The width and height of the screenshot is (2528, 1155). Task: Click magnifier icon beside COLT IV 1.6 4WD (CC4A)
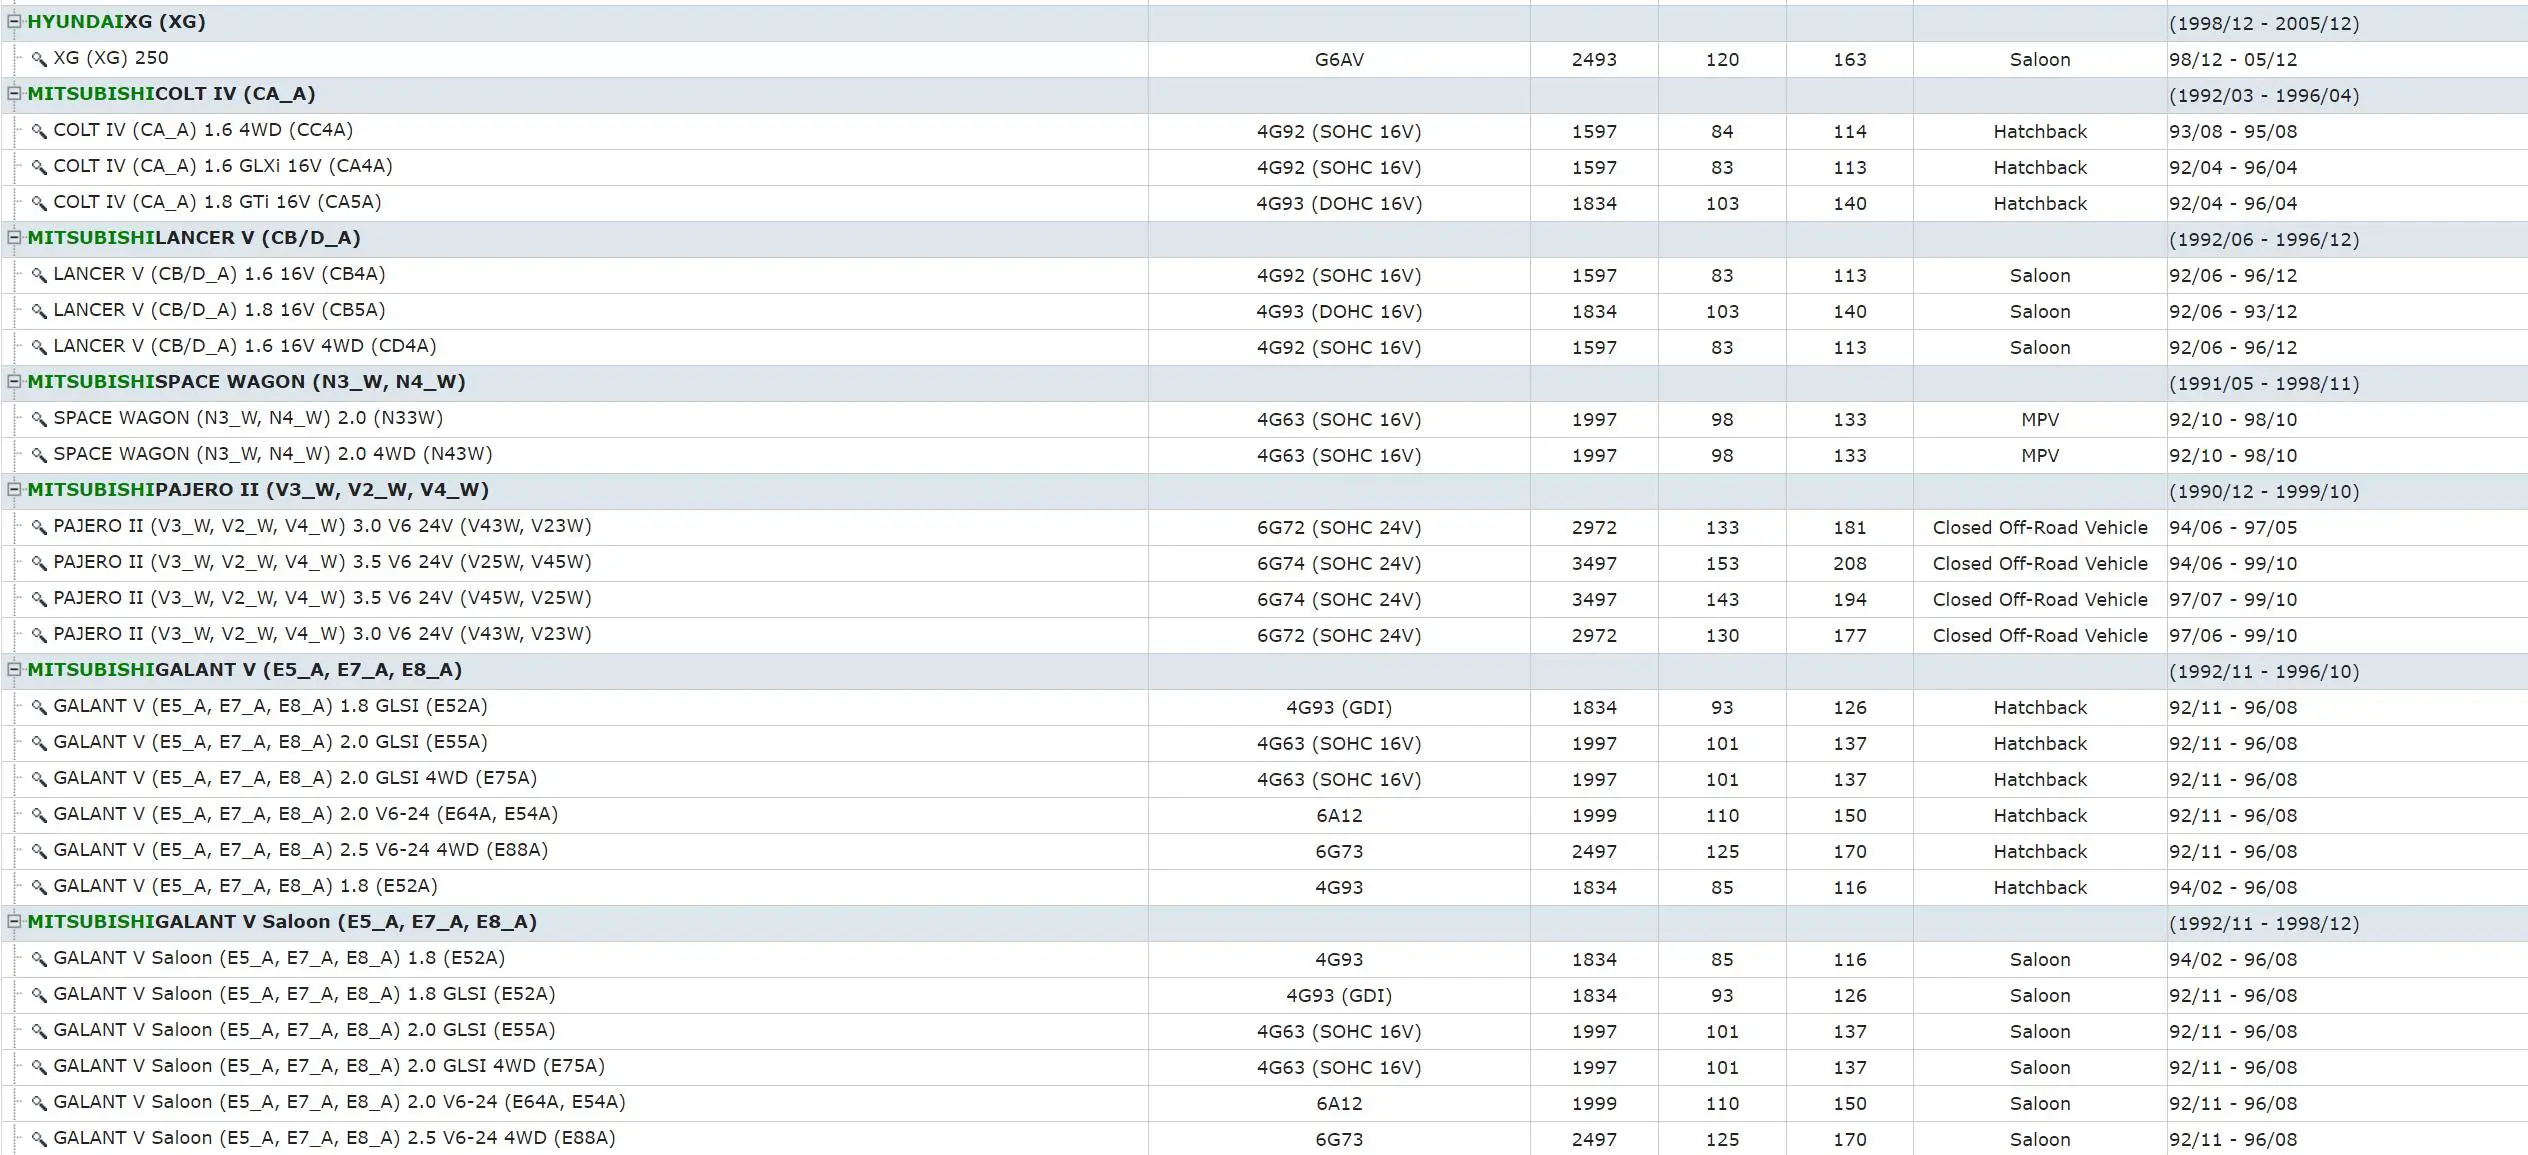click(39, 131)
